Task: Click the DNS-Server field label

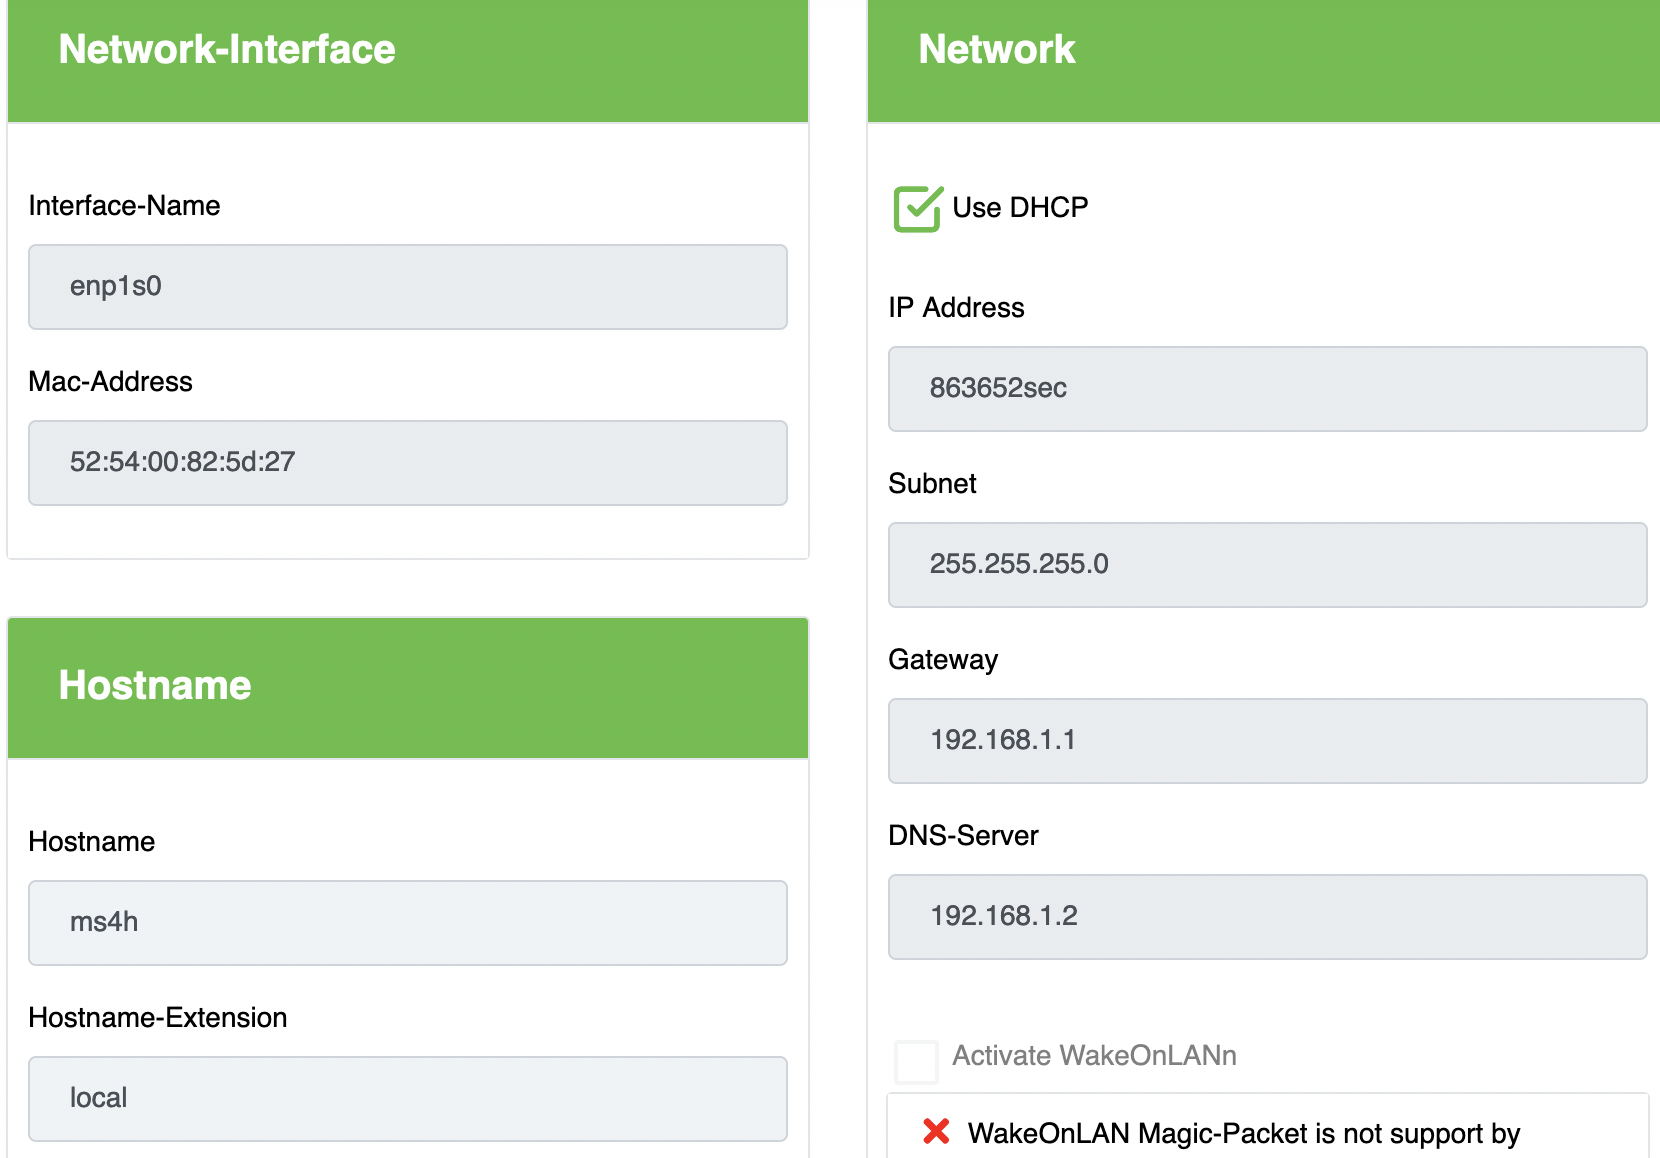Action: pos(963,835)
